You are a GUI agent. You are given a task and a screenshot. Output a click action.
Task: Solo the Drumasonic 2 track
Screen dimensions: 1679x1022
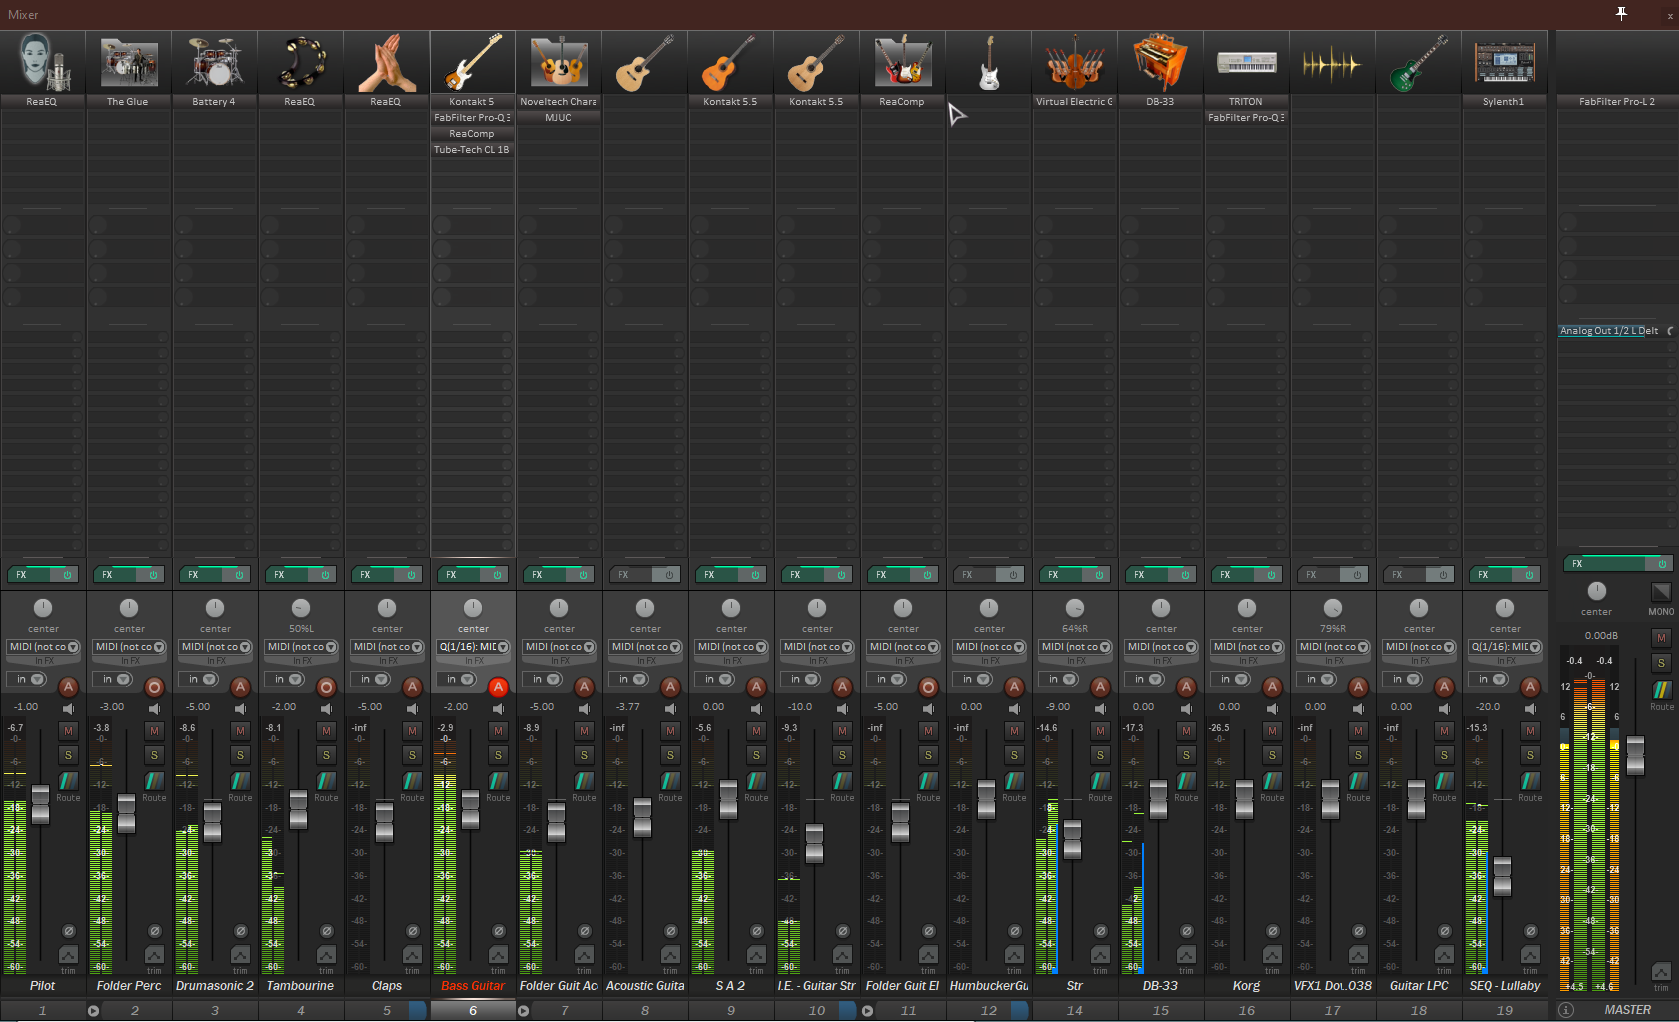click(x=240, y=755)
